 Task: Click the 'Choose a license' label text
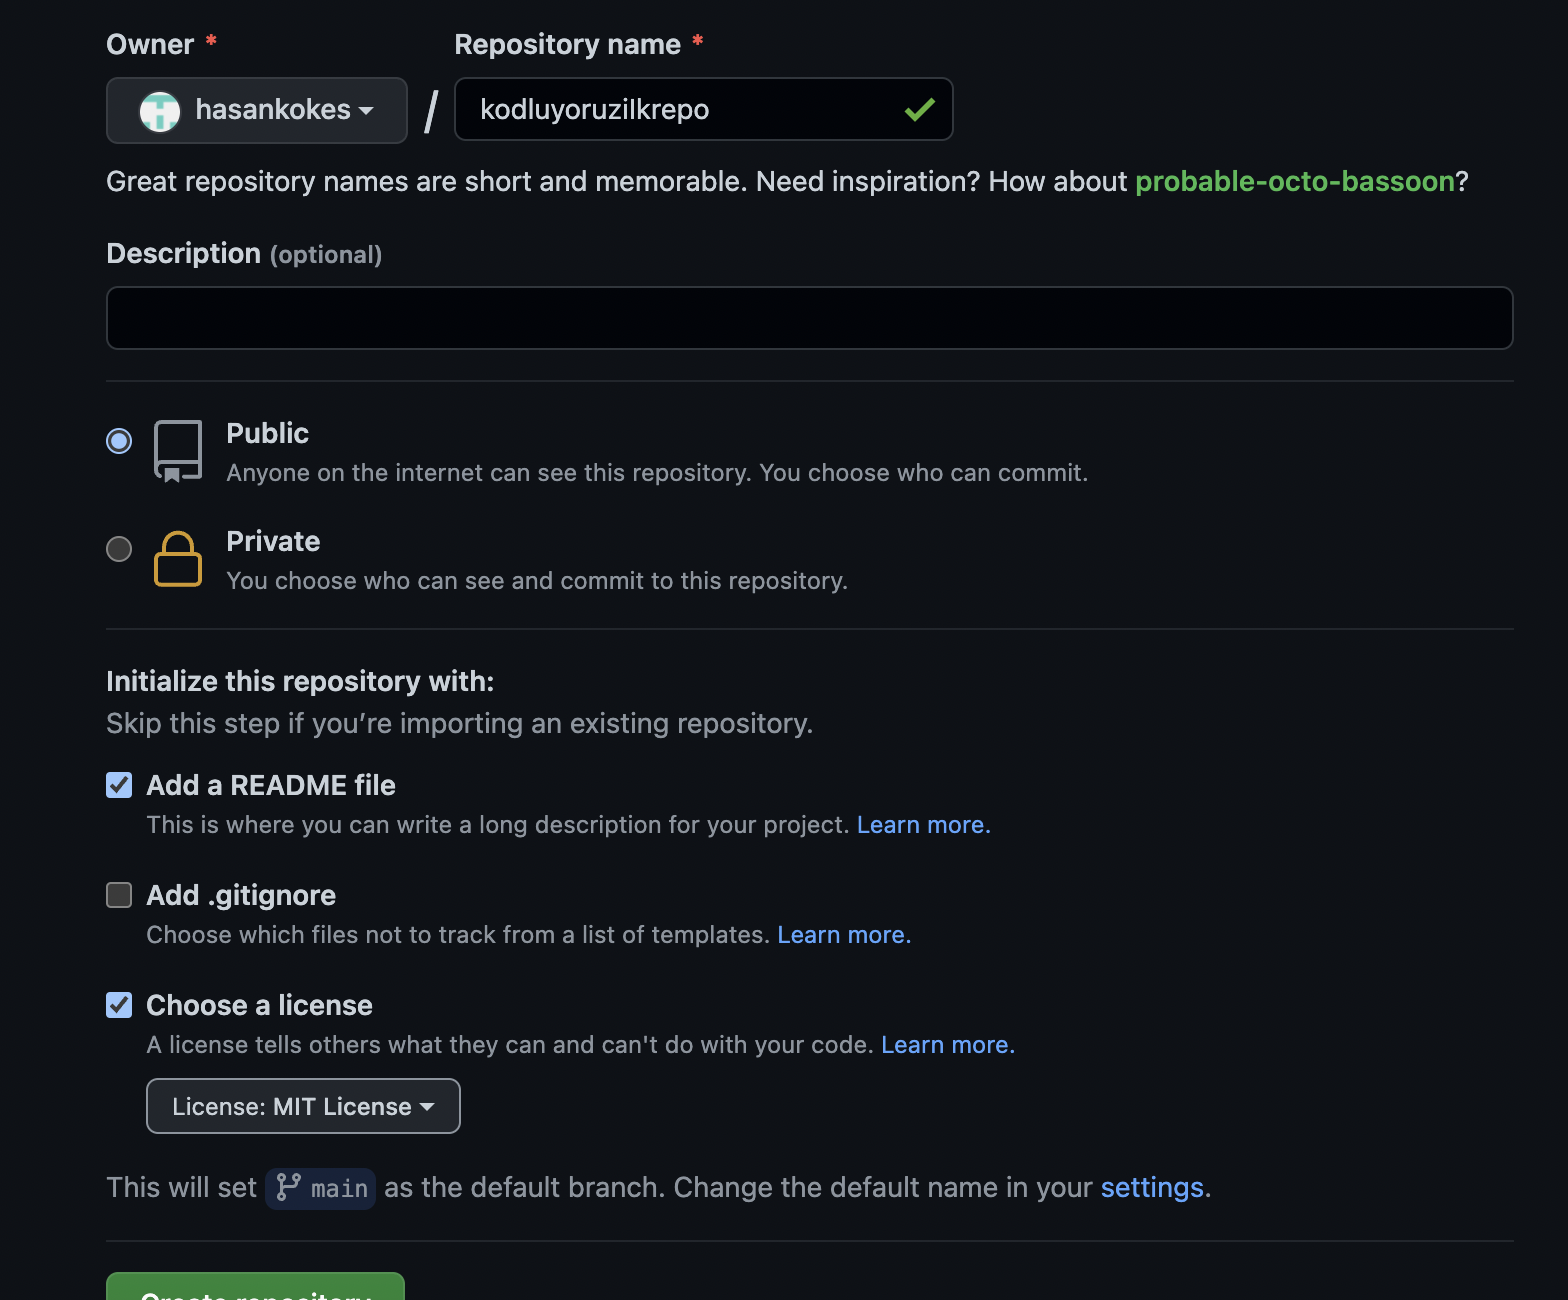click(x=260, y=1005)
